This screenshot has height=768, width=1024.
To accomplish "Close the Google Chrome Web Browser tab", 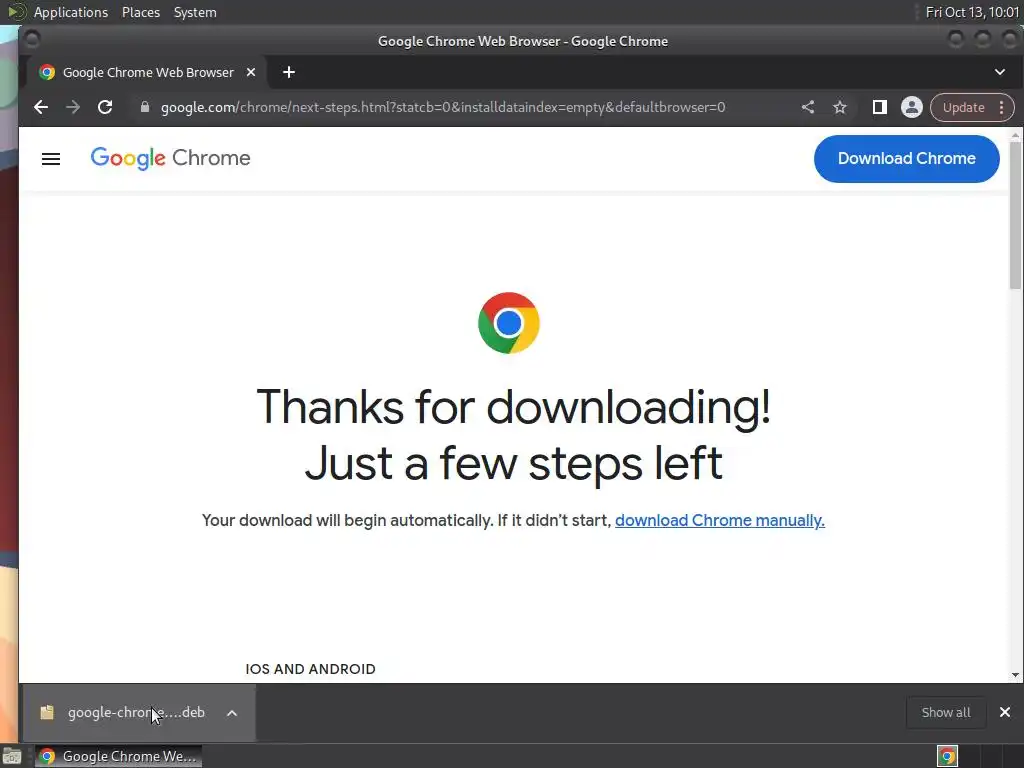I will coord(251,72).
